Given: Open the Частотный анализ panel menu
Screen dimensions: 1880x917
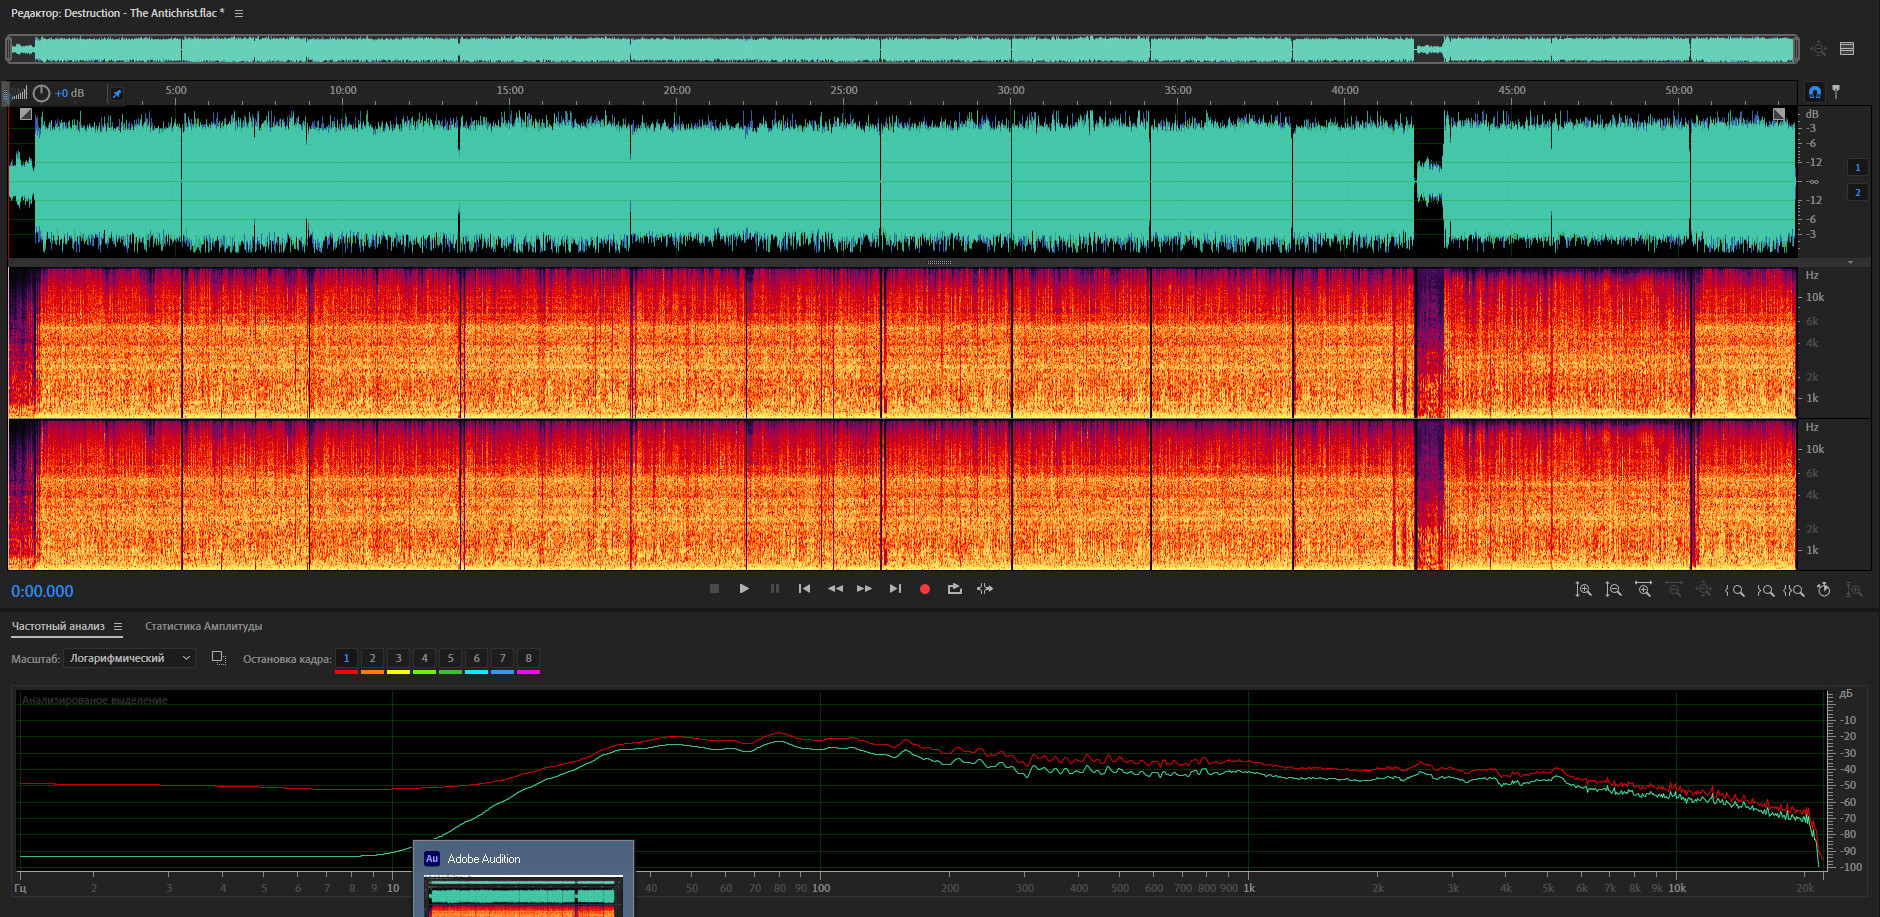Looking at the screenshot, I should [x=118, y=627].
